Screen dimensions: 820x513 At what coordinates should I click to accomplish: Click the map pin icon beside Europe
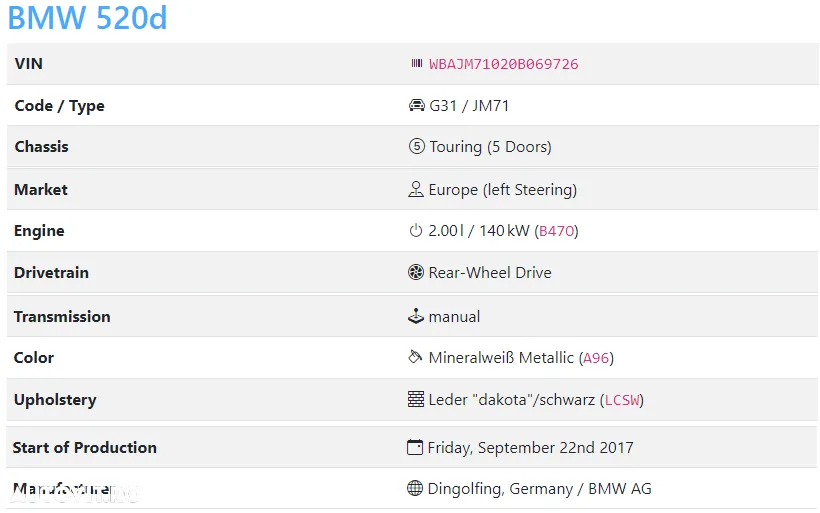point(416,189)
